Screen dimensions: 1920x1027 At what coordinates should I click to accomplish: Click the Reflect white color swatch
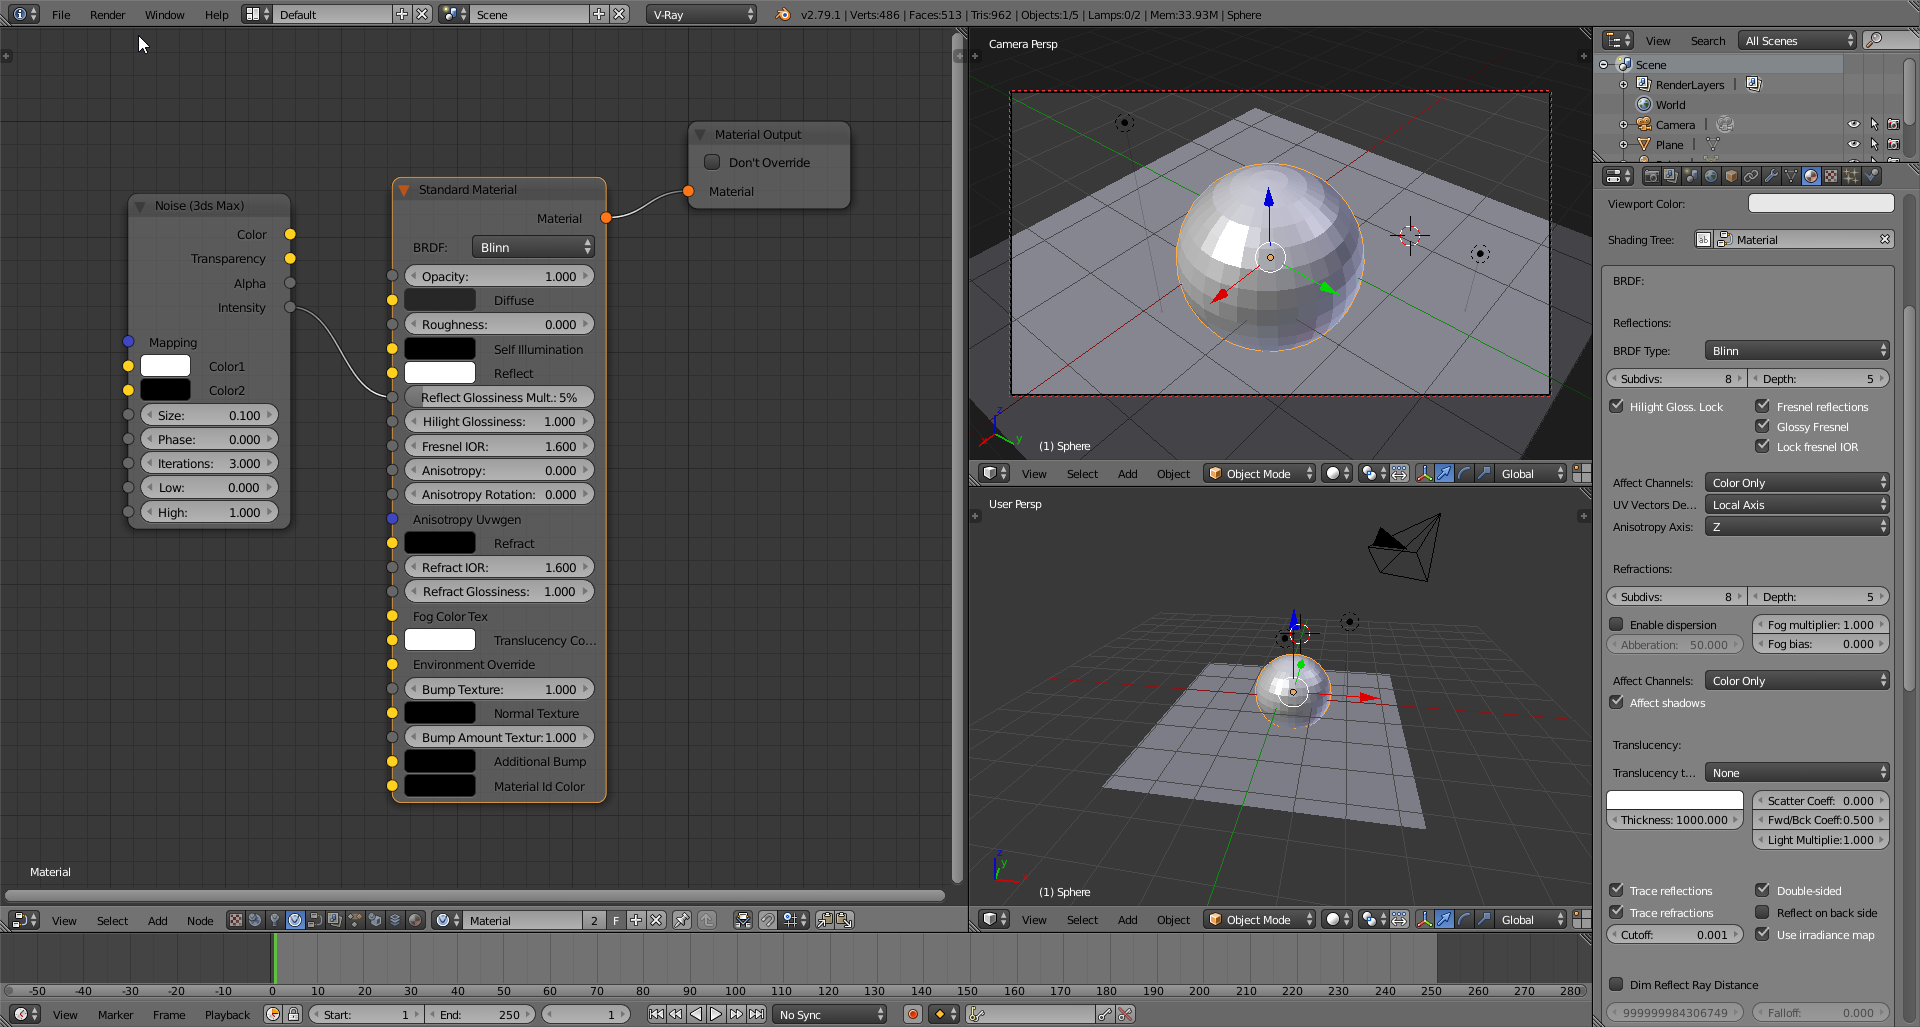tap(440, 373)
